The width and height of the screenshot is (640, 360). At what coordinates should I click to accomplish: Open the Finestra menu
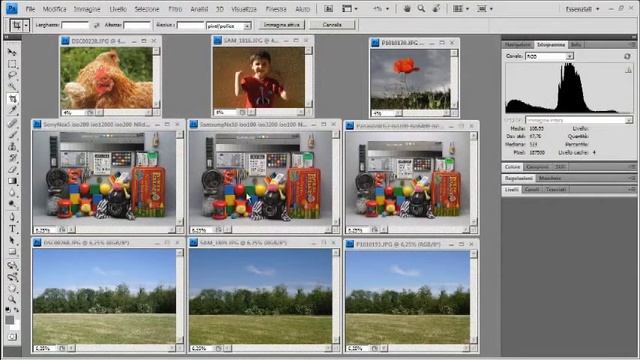pyautogui.click(x=276, y=9)
